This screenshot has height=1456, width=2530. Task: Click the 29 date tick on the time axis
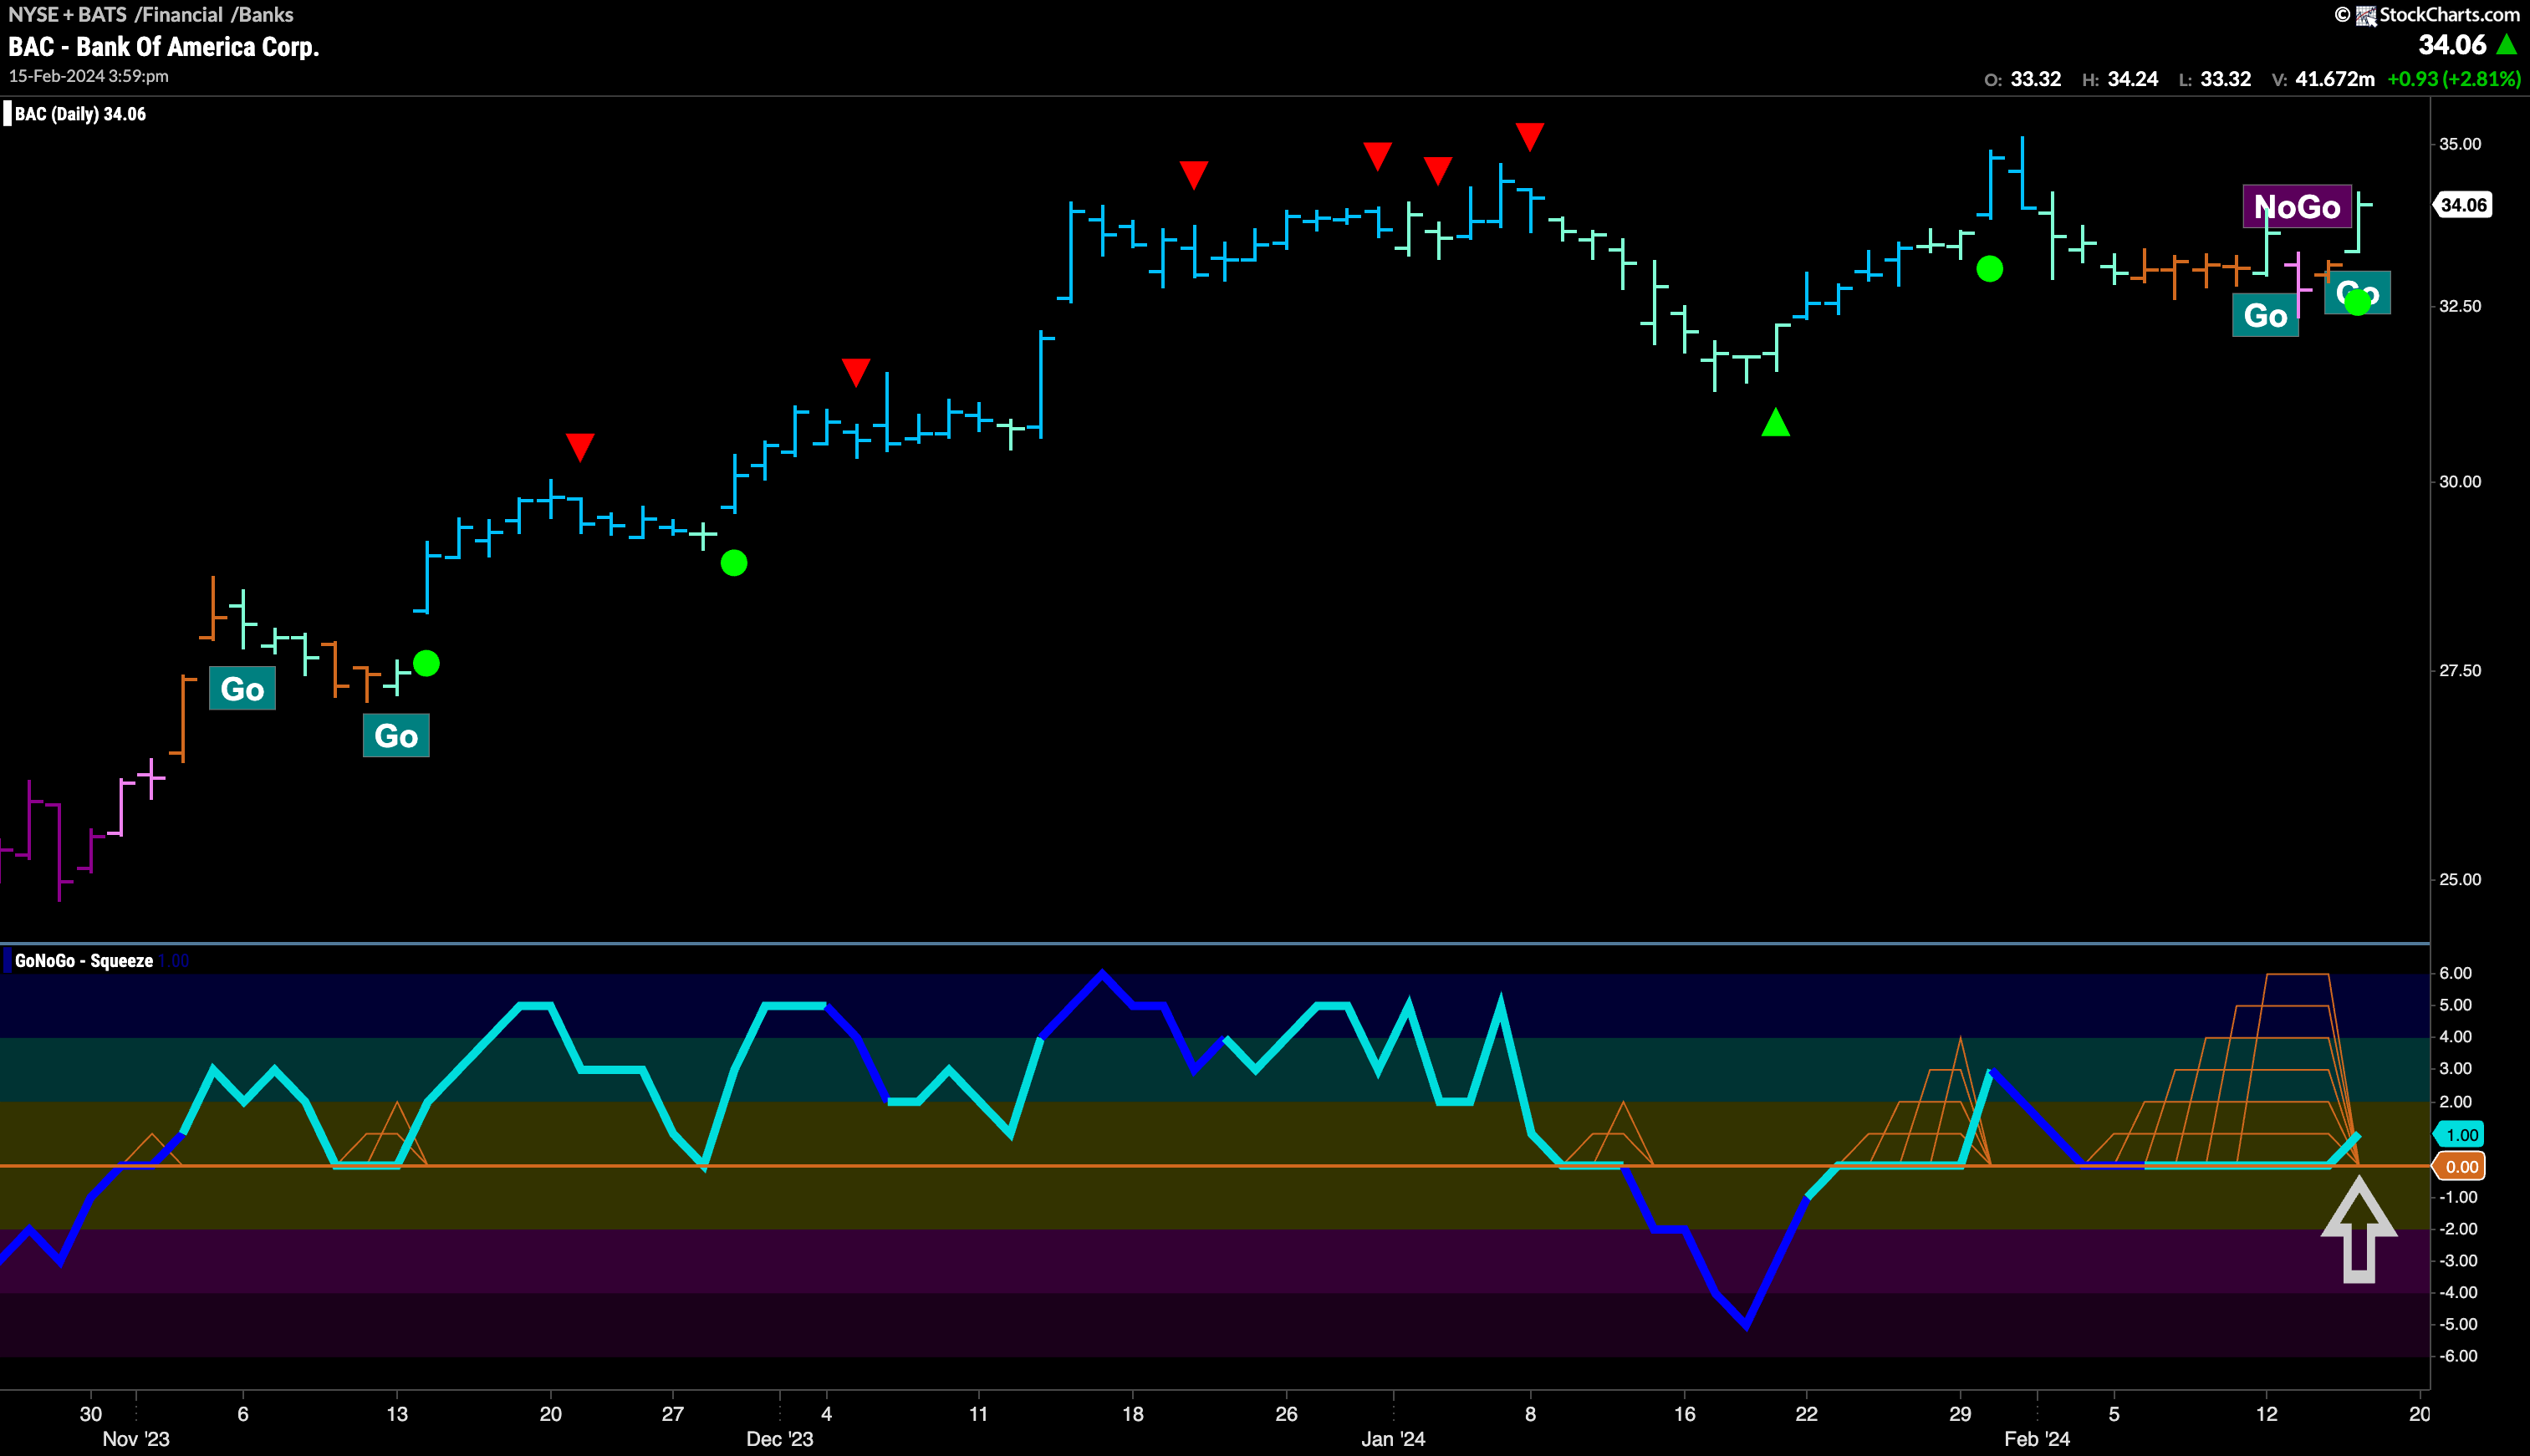pyautogui.click(x=1960, y=1414)
